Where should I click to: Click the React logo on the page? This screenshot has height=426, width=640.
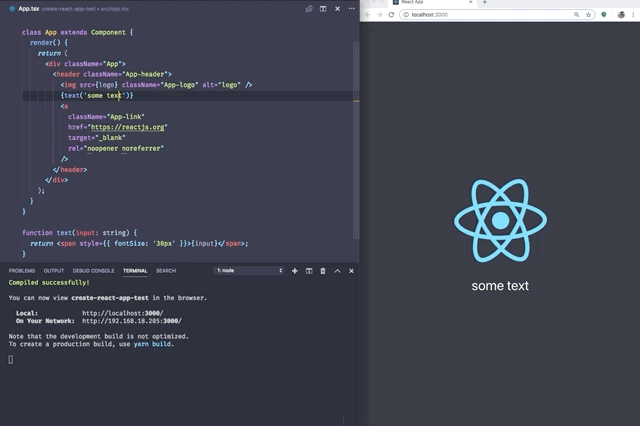coord(500,220)
